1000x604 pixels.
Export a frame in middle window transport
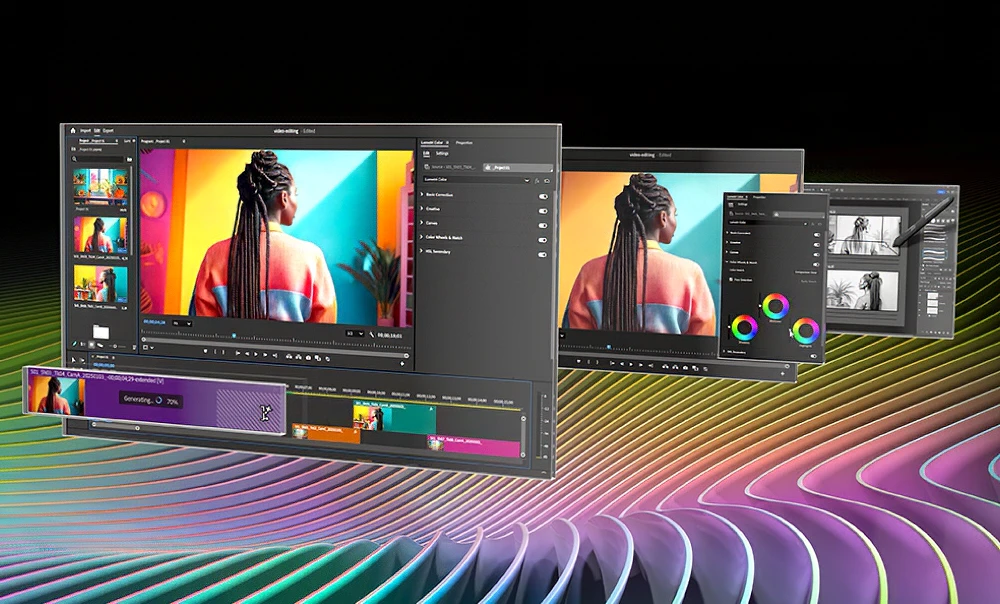(686, 367)
